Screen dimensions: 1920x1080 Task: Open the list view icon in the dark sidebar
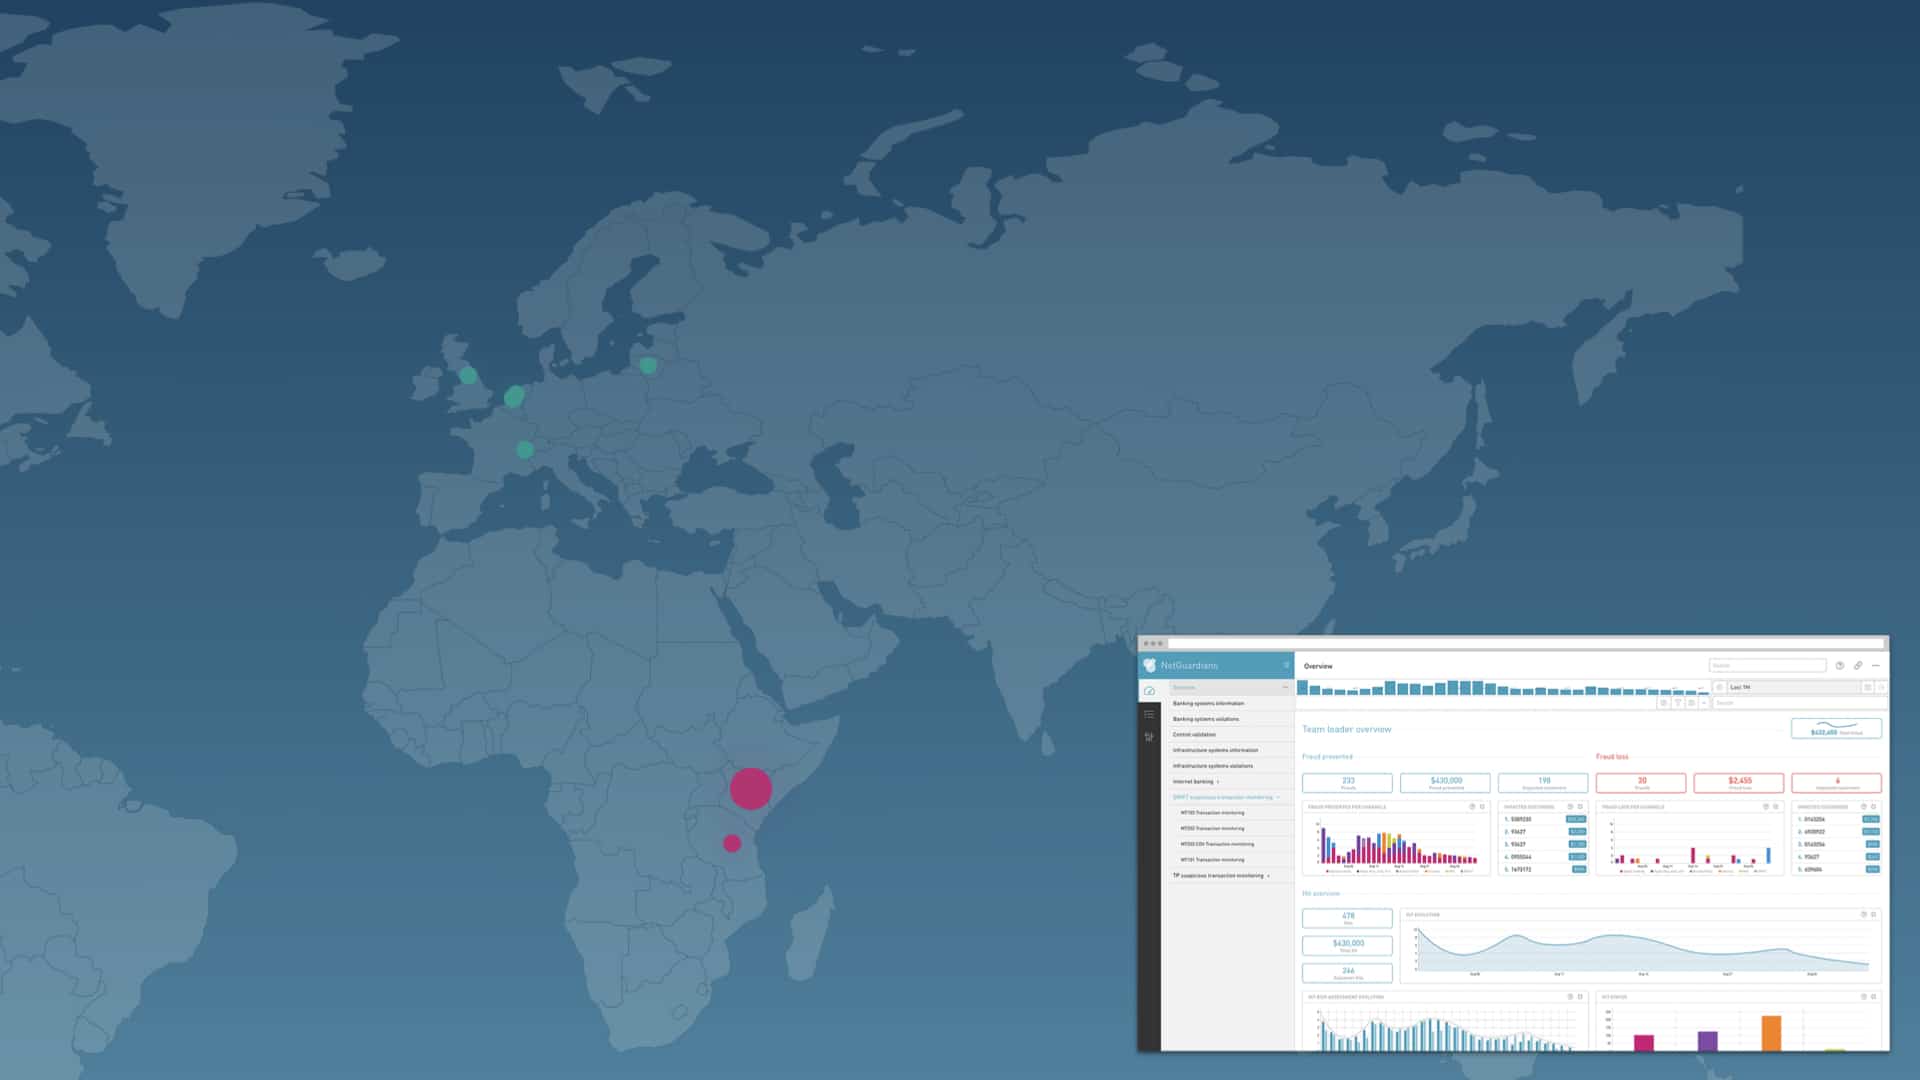coord(1150,714)
